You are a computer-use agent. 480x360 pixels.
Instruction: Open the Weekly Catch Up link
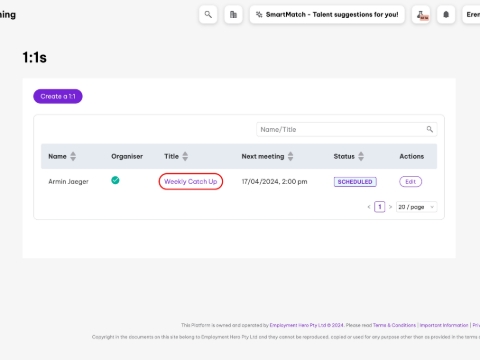(x=191, y=182)
